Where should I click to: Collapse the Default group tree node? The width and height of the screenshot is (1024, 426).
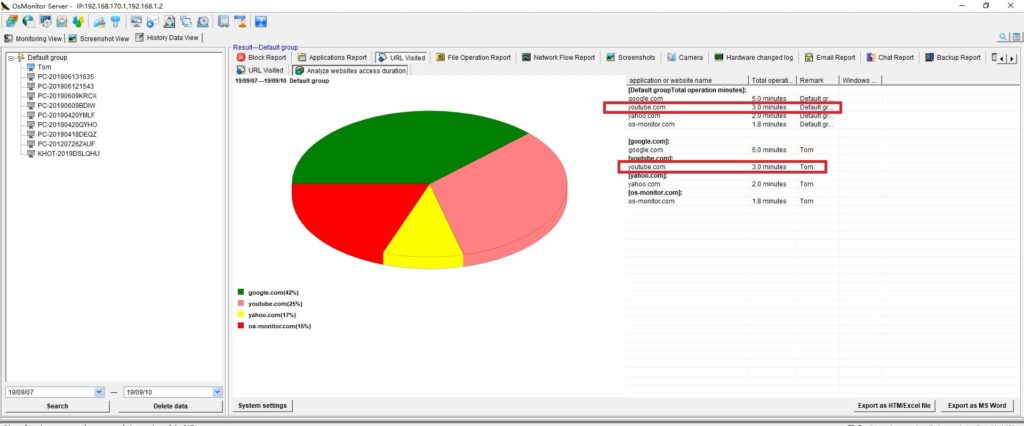pos(11,57)
